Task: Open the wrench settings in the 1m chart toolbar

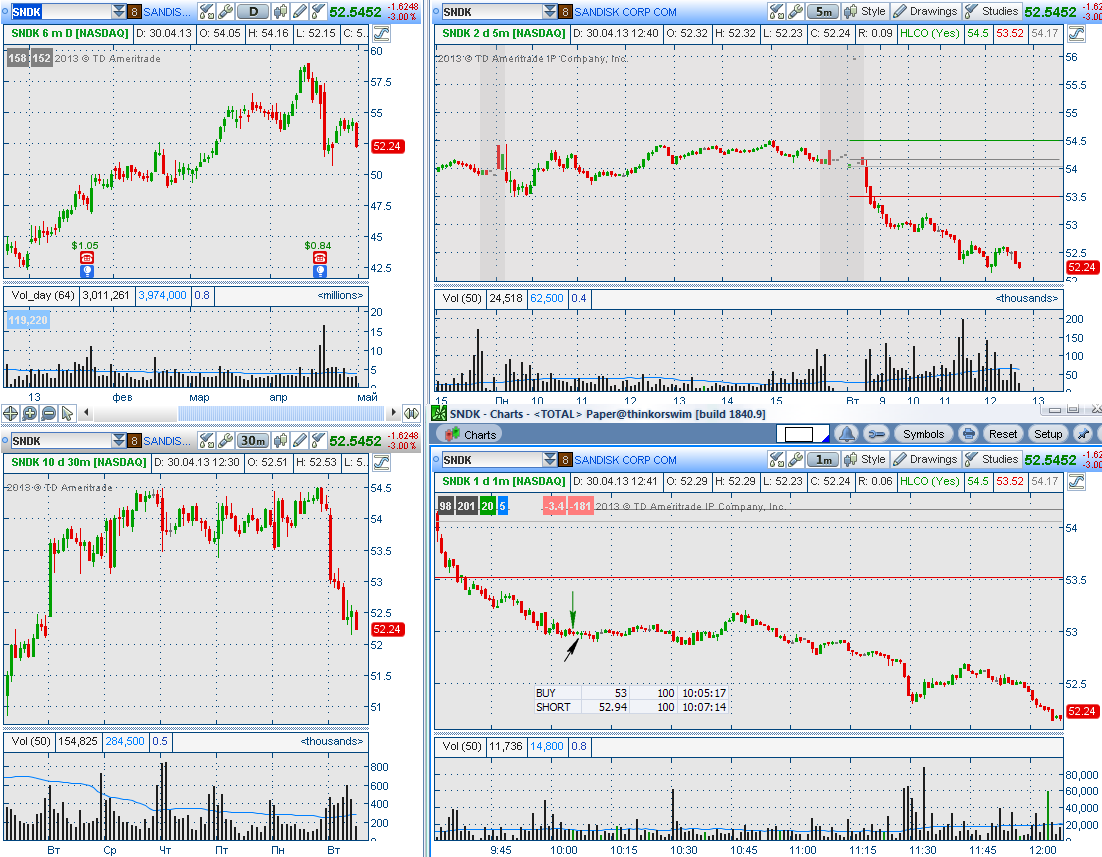Action: click(796, 460)
